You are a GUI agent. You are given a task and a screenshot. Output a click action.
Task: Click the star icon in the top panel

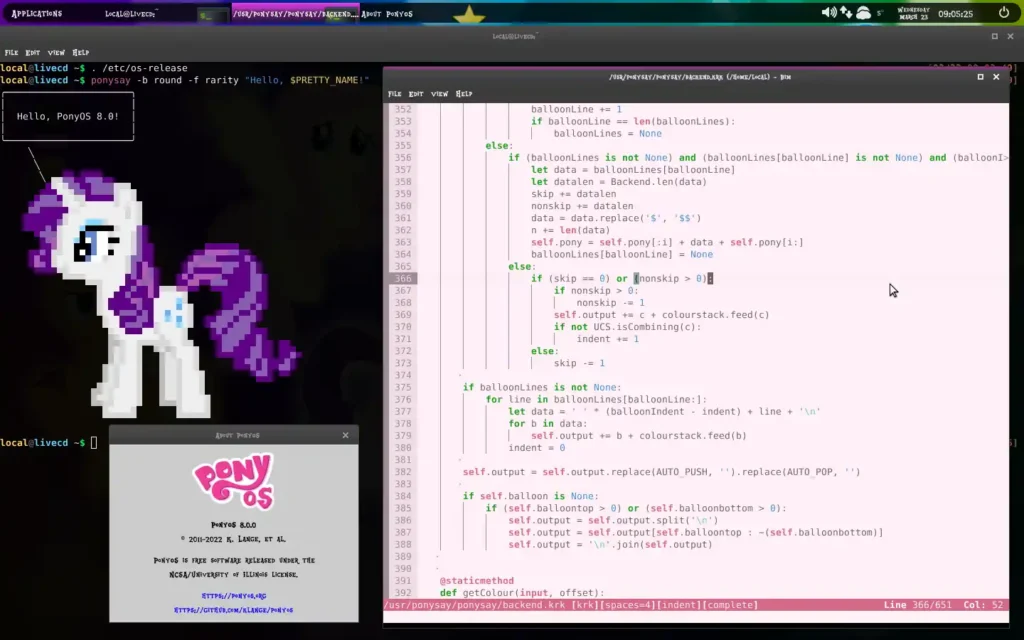[x=469, y=14]
